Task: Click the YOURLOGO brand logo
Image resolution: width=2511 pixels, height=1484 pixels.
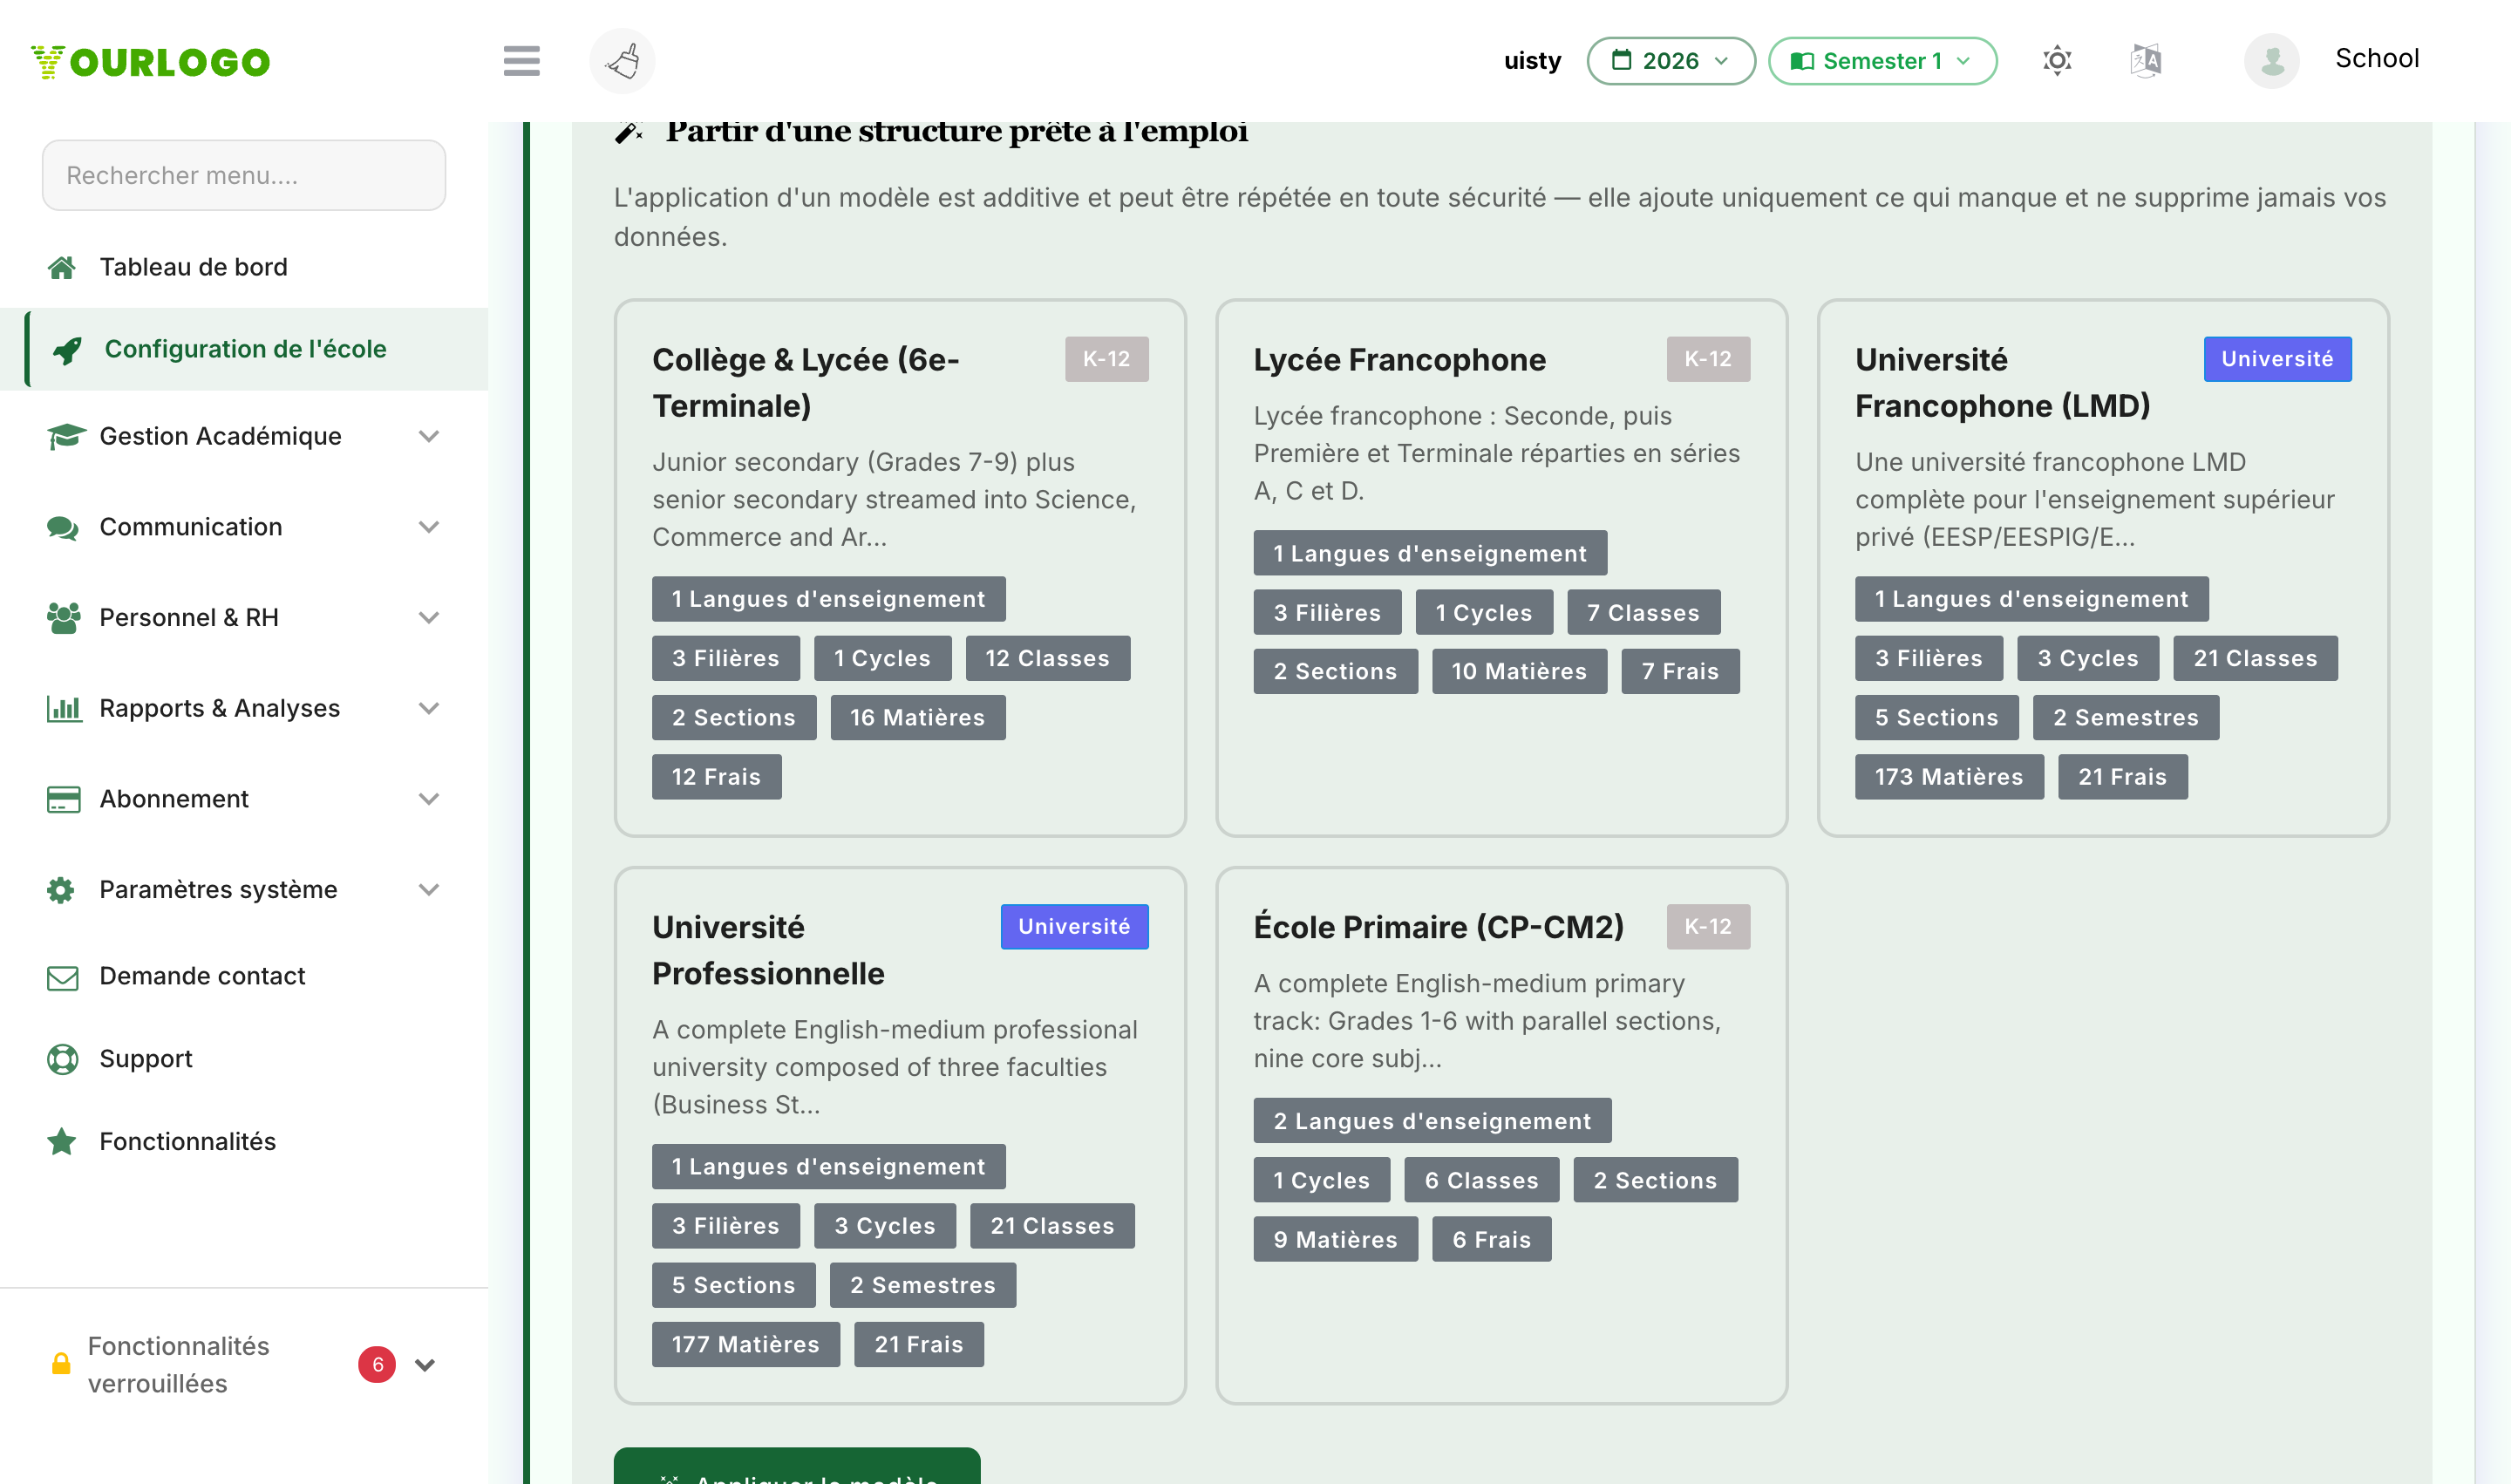Action: pyautogui.click(x=150, y=61)
